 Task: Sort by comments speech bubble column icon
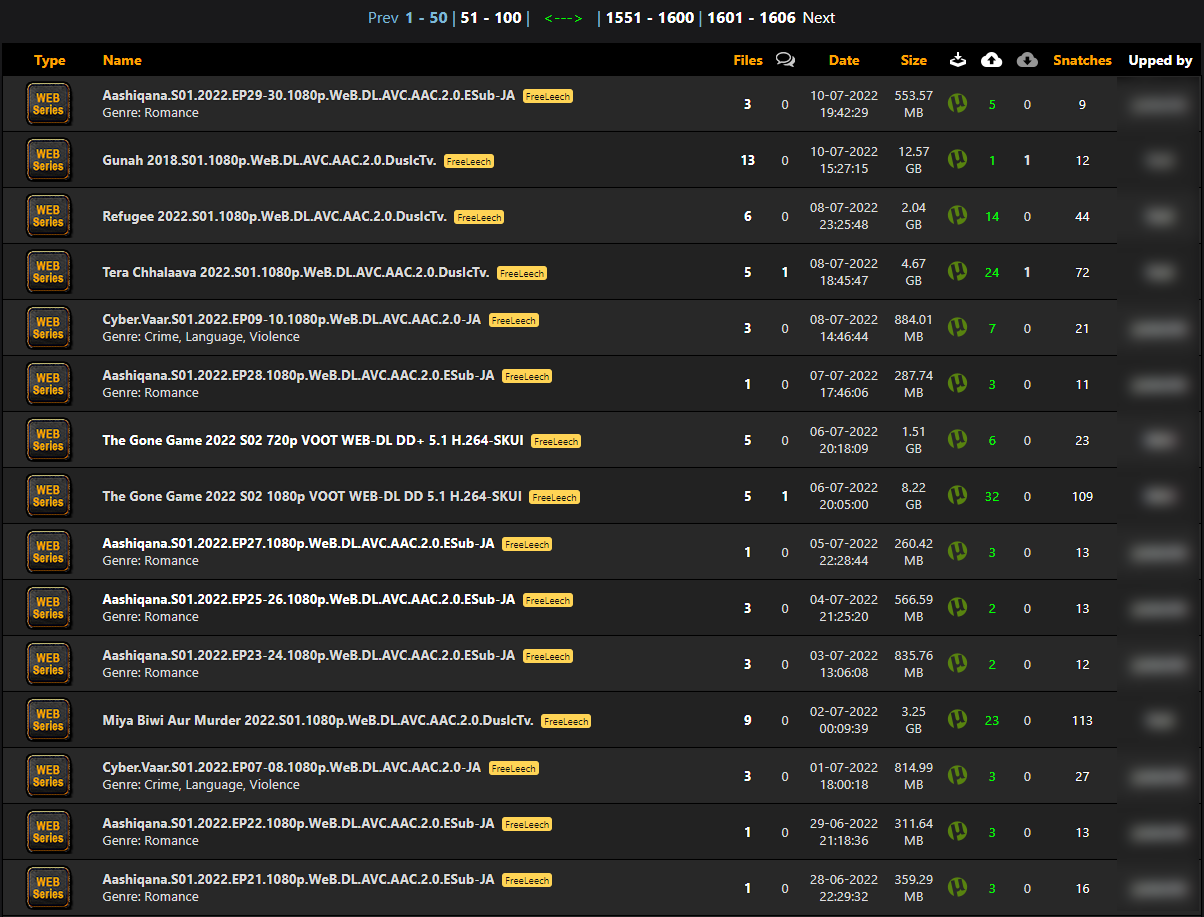tap(785, 60)
